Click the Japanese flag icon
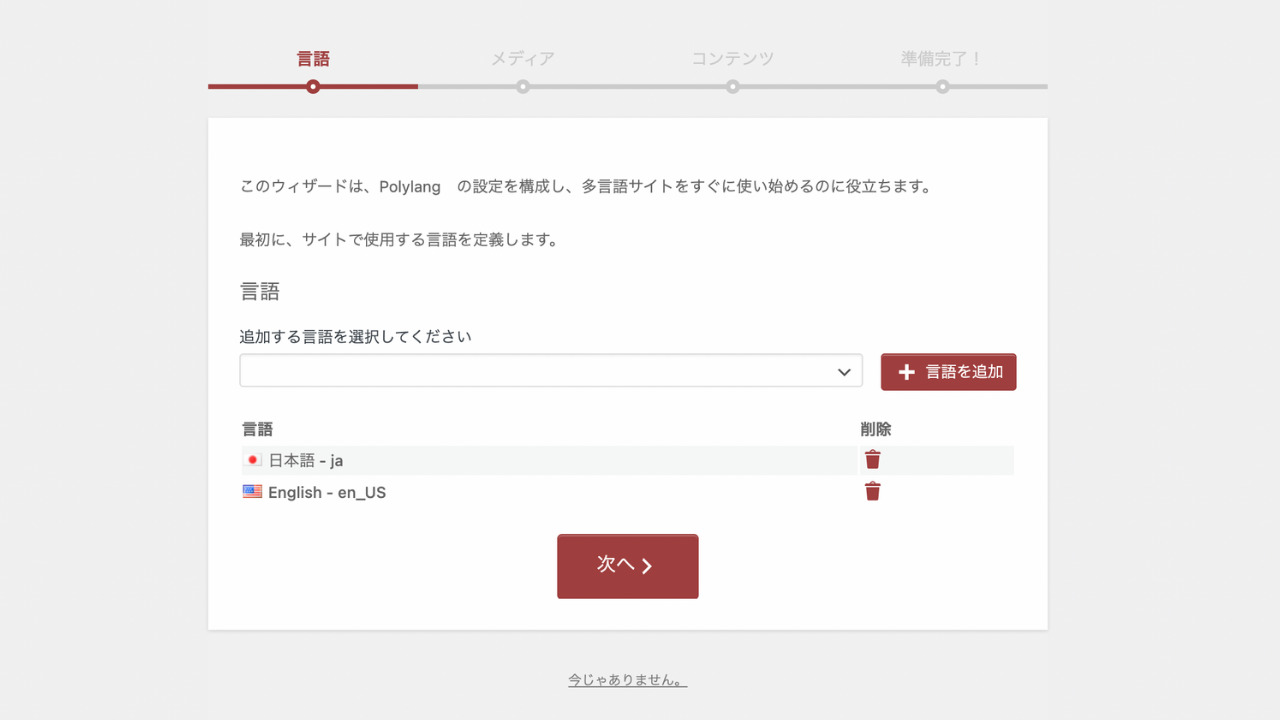 (252, 460)
